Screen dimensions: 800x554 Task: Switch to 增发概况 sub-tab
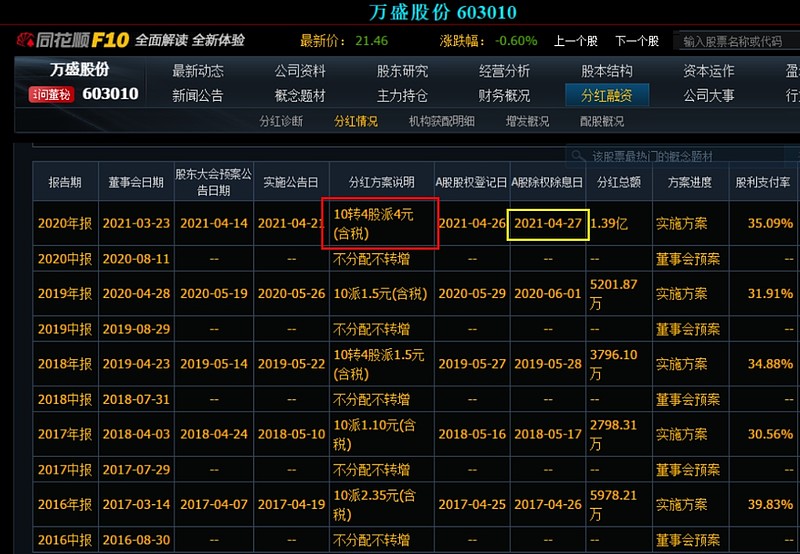(x=527, y=121)
